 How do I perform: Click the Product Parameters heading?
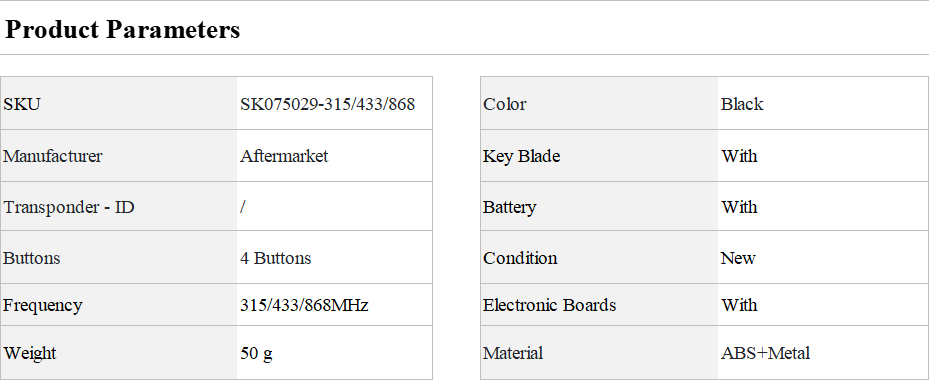pos(123,29)
